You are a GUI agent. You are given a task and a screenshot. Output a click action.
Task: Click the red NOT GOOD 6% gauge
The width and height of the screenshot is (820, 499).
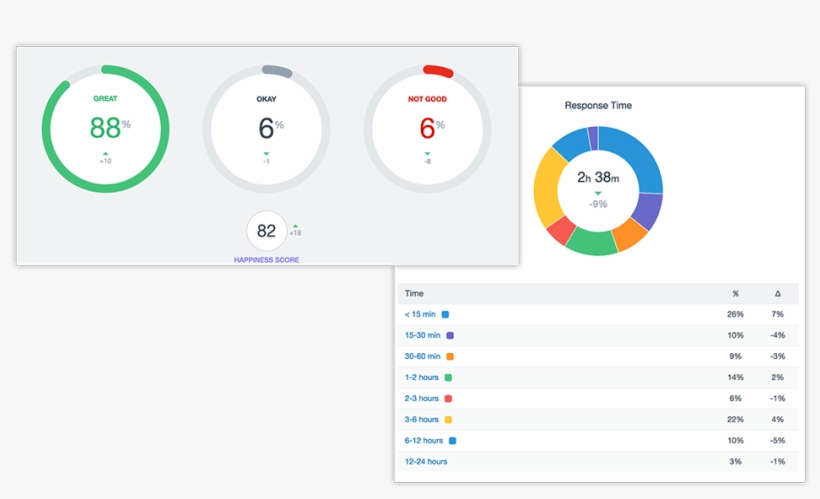(427, 129)
